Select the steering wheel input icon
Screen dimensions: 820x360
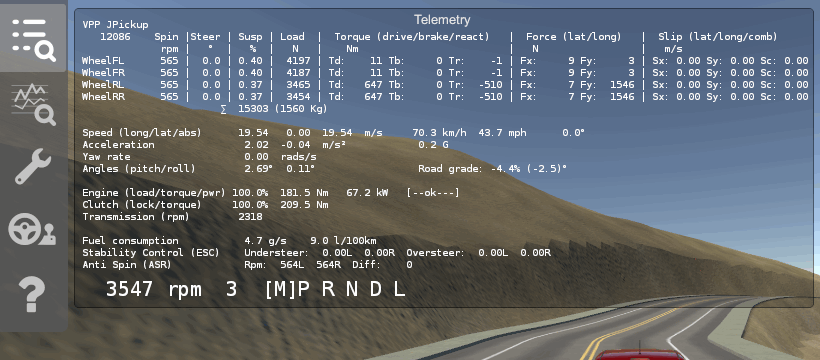tap(32, 230)
